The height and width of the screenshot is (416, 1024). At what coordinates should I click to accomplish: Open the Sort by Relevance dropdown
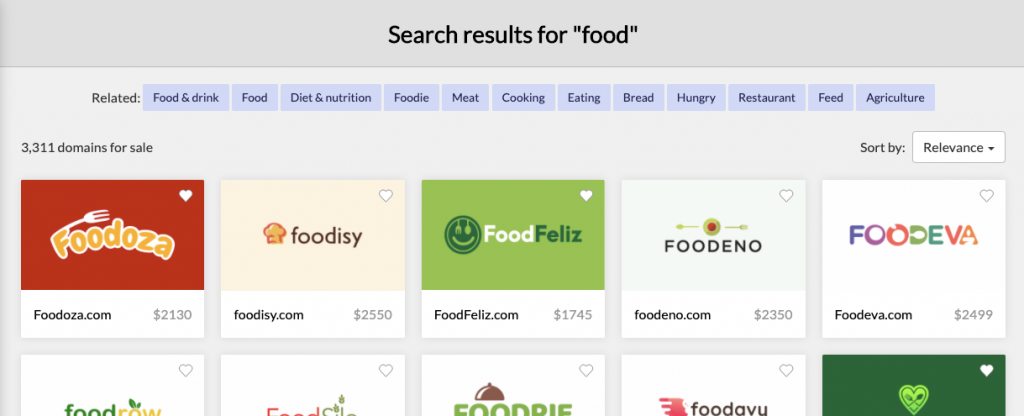click(959, 148)
